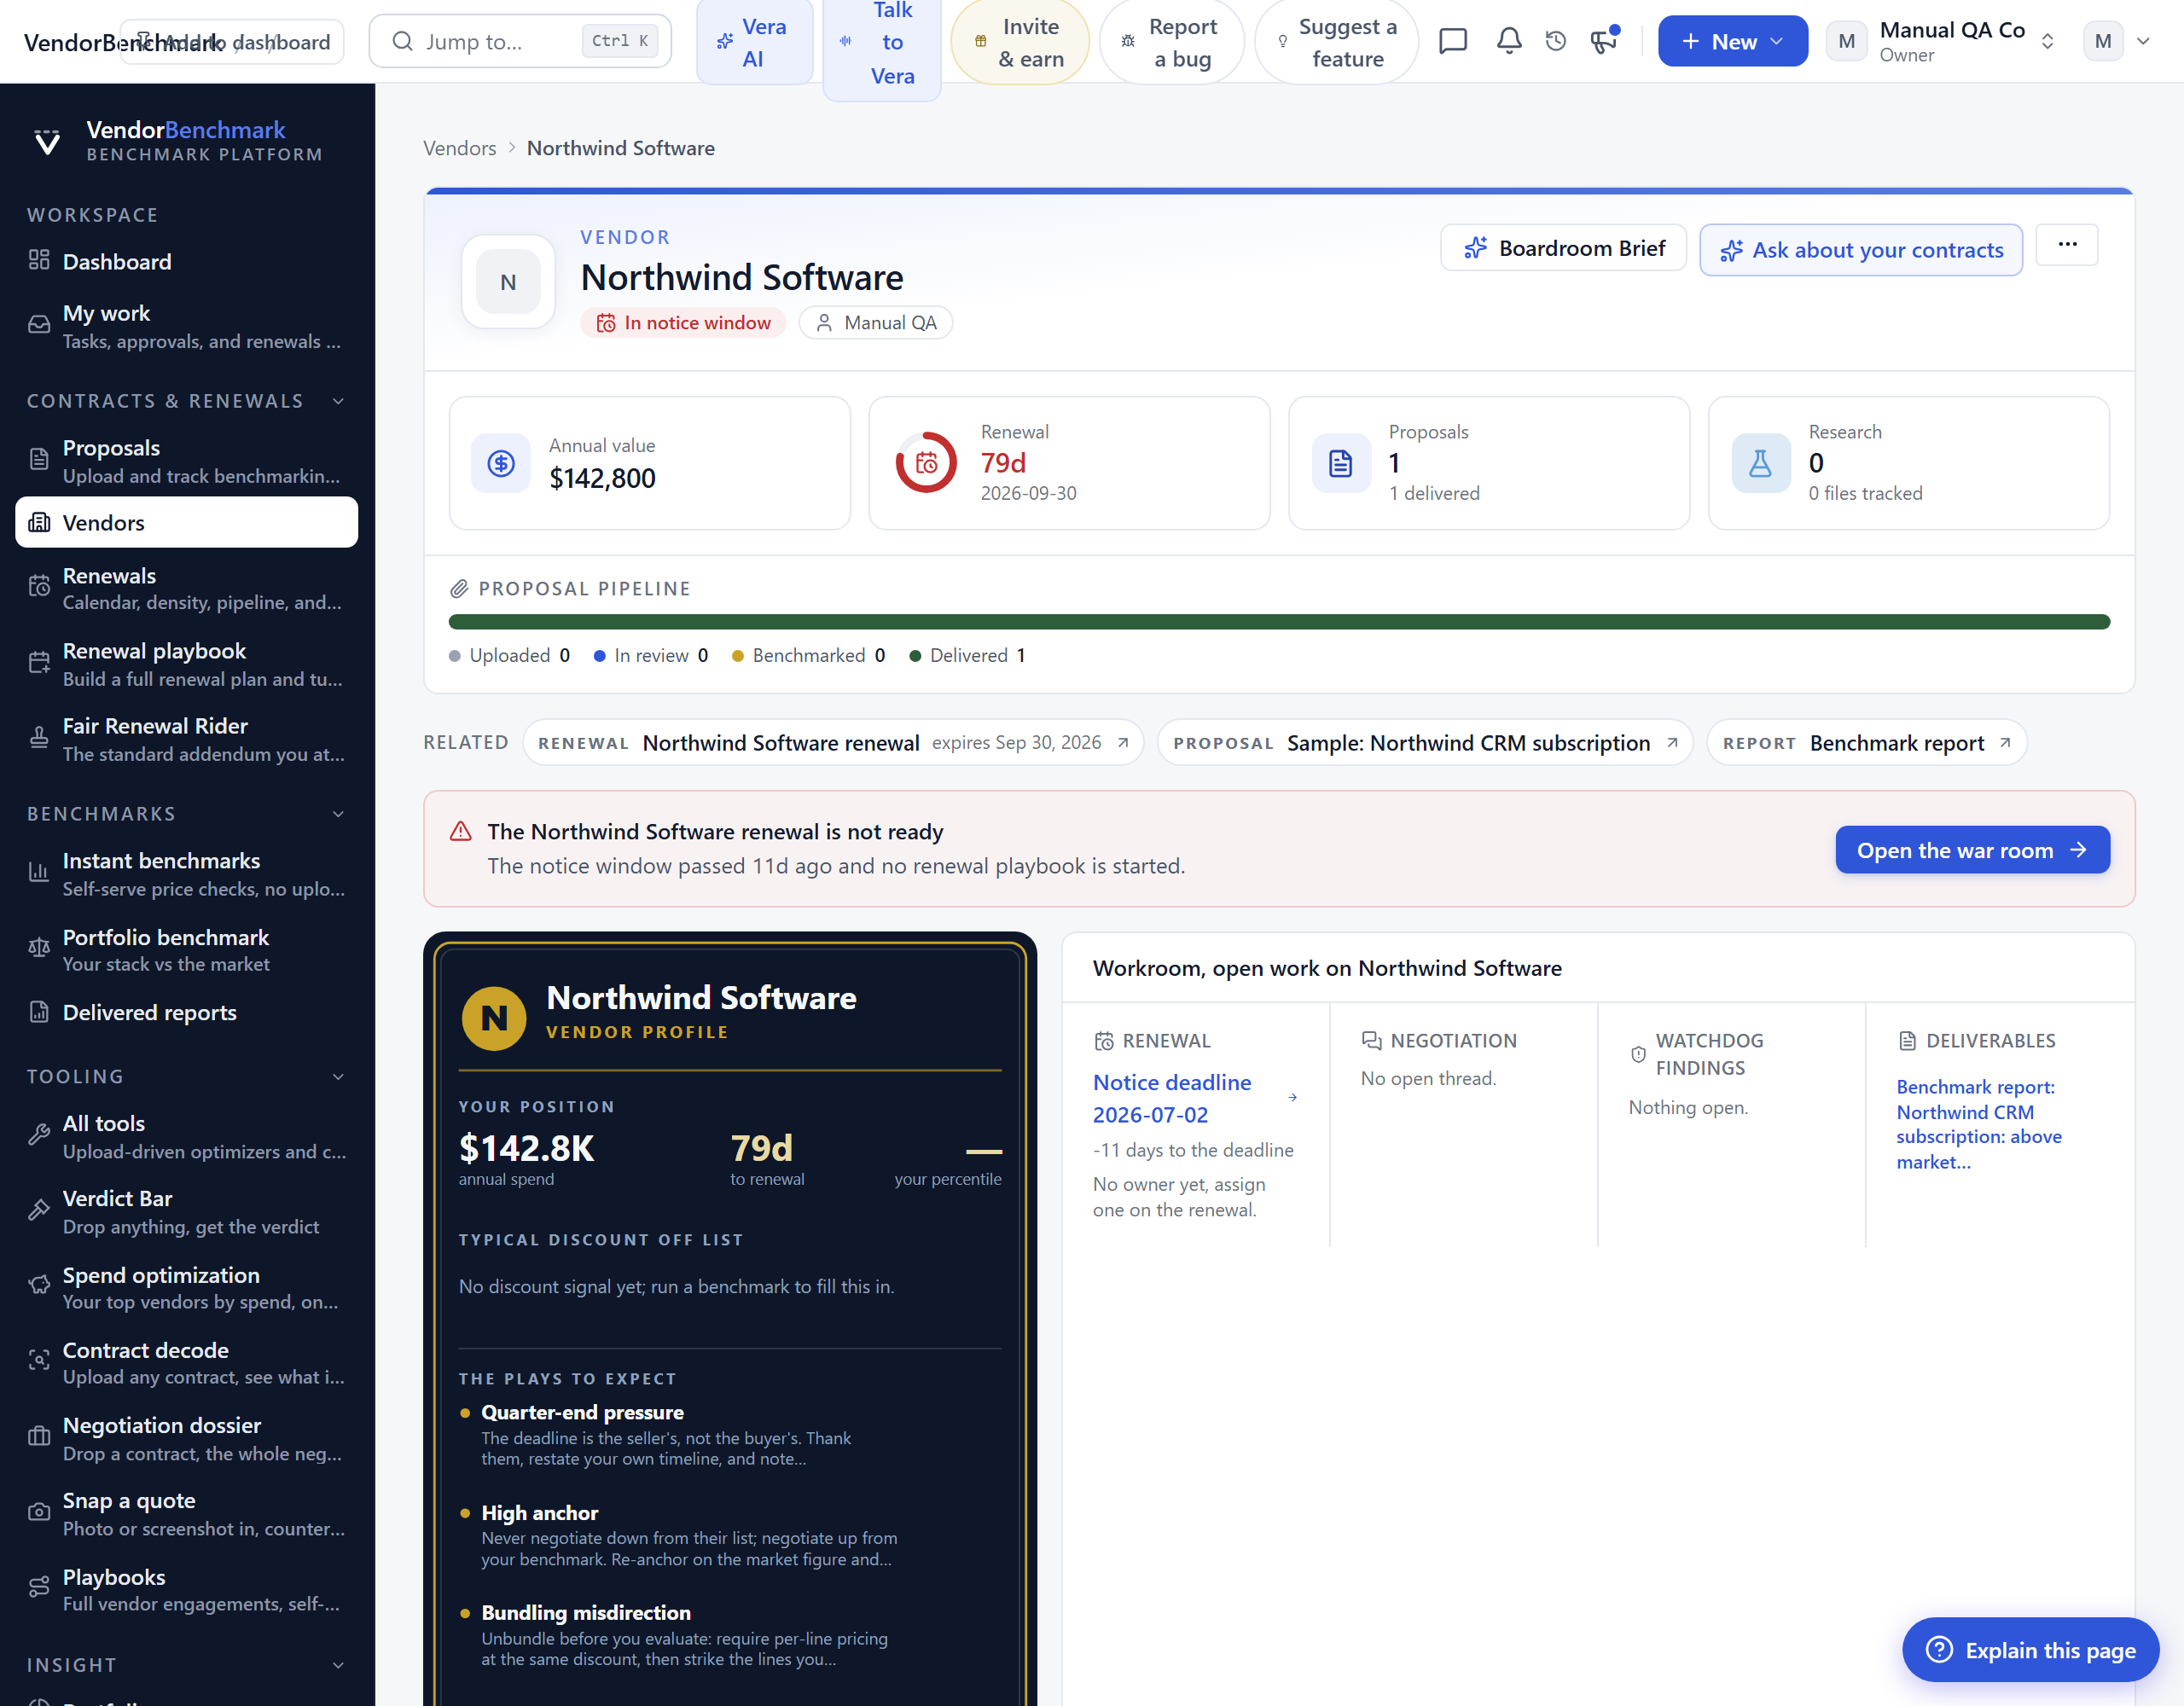The width and height of the screenshot is (2184, 1706).
Task: Click the VendorBenchmark logo in sidebar
Action: click(x=47, y=141)
